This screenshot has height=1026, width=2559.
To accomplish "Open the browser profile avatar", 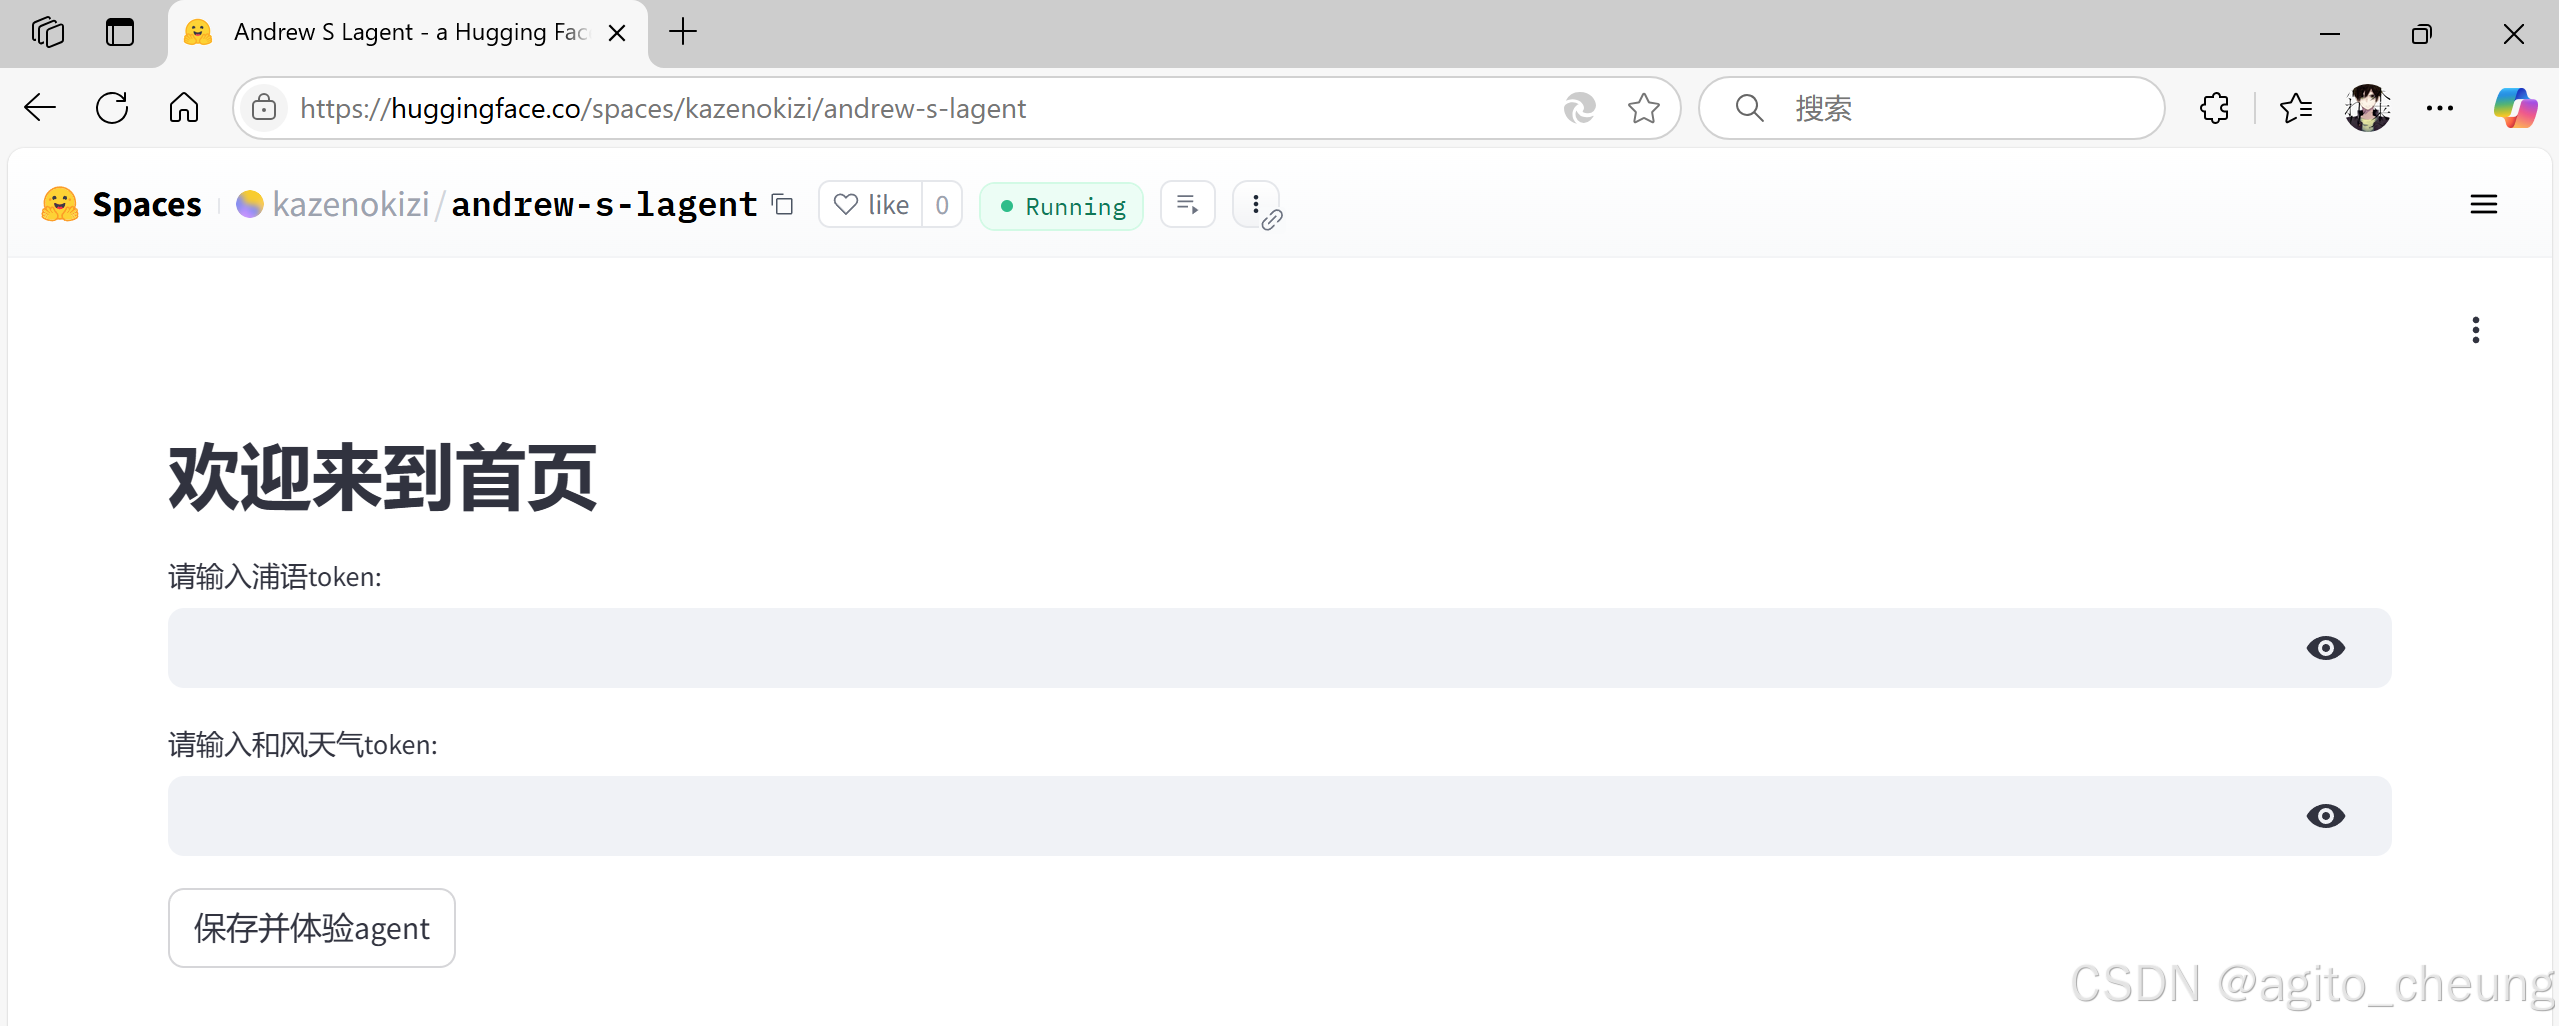I will tap(2368, 108).
